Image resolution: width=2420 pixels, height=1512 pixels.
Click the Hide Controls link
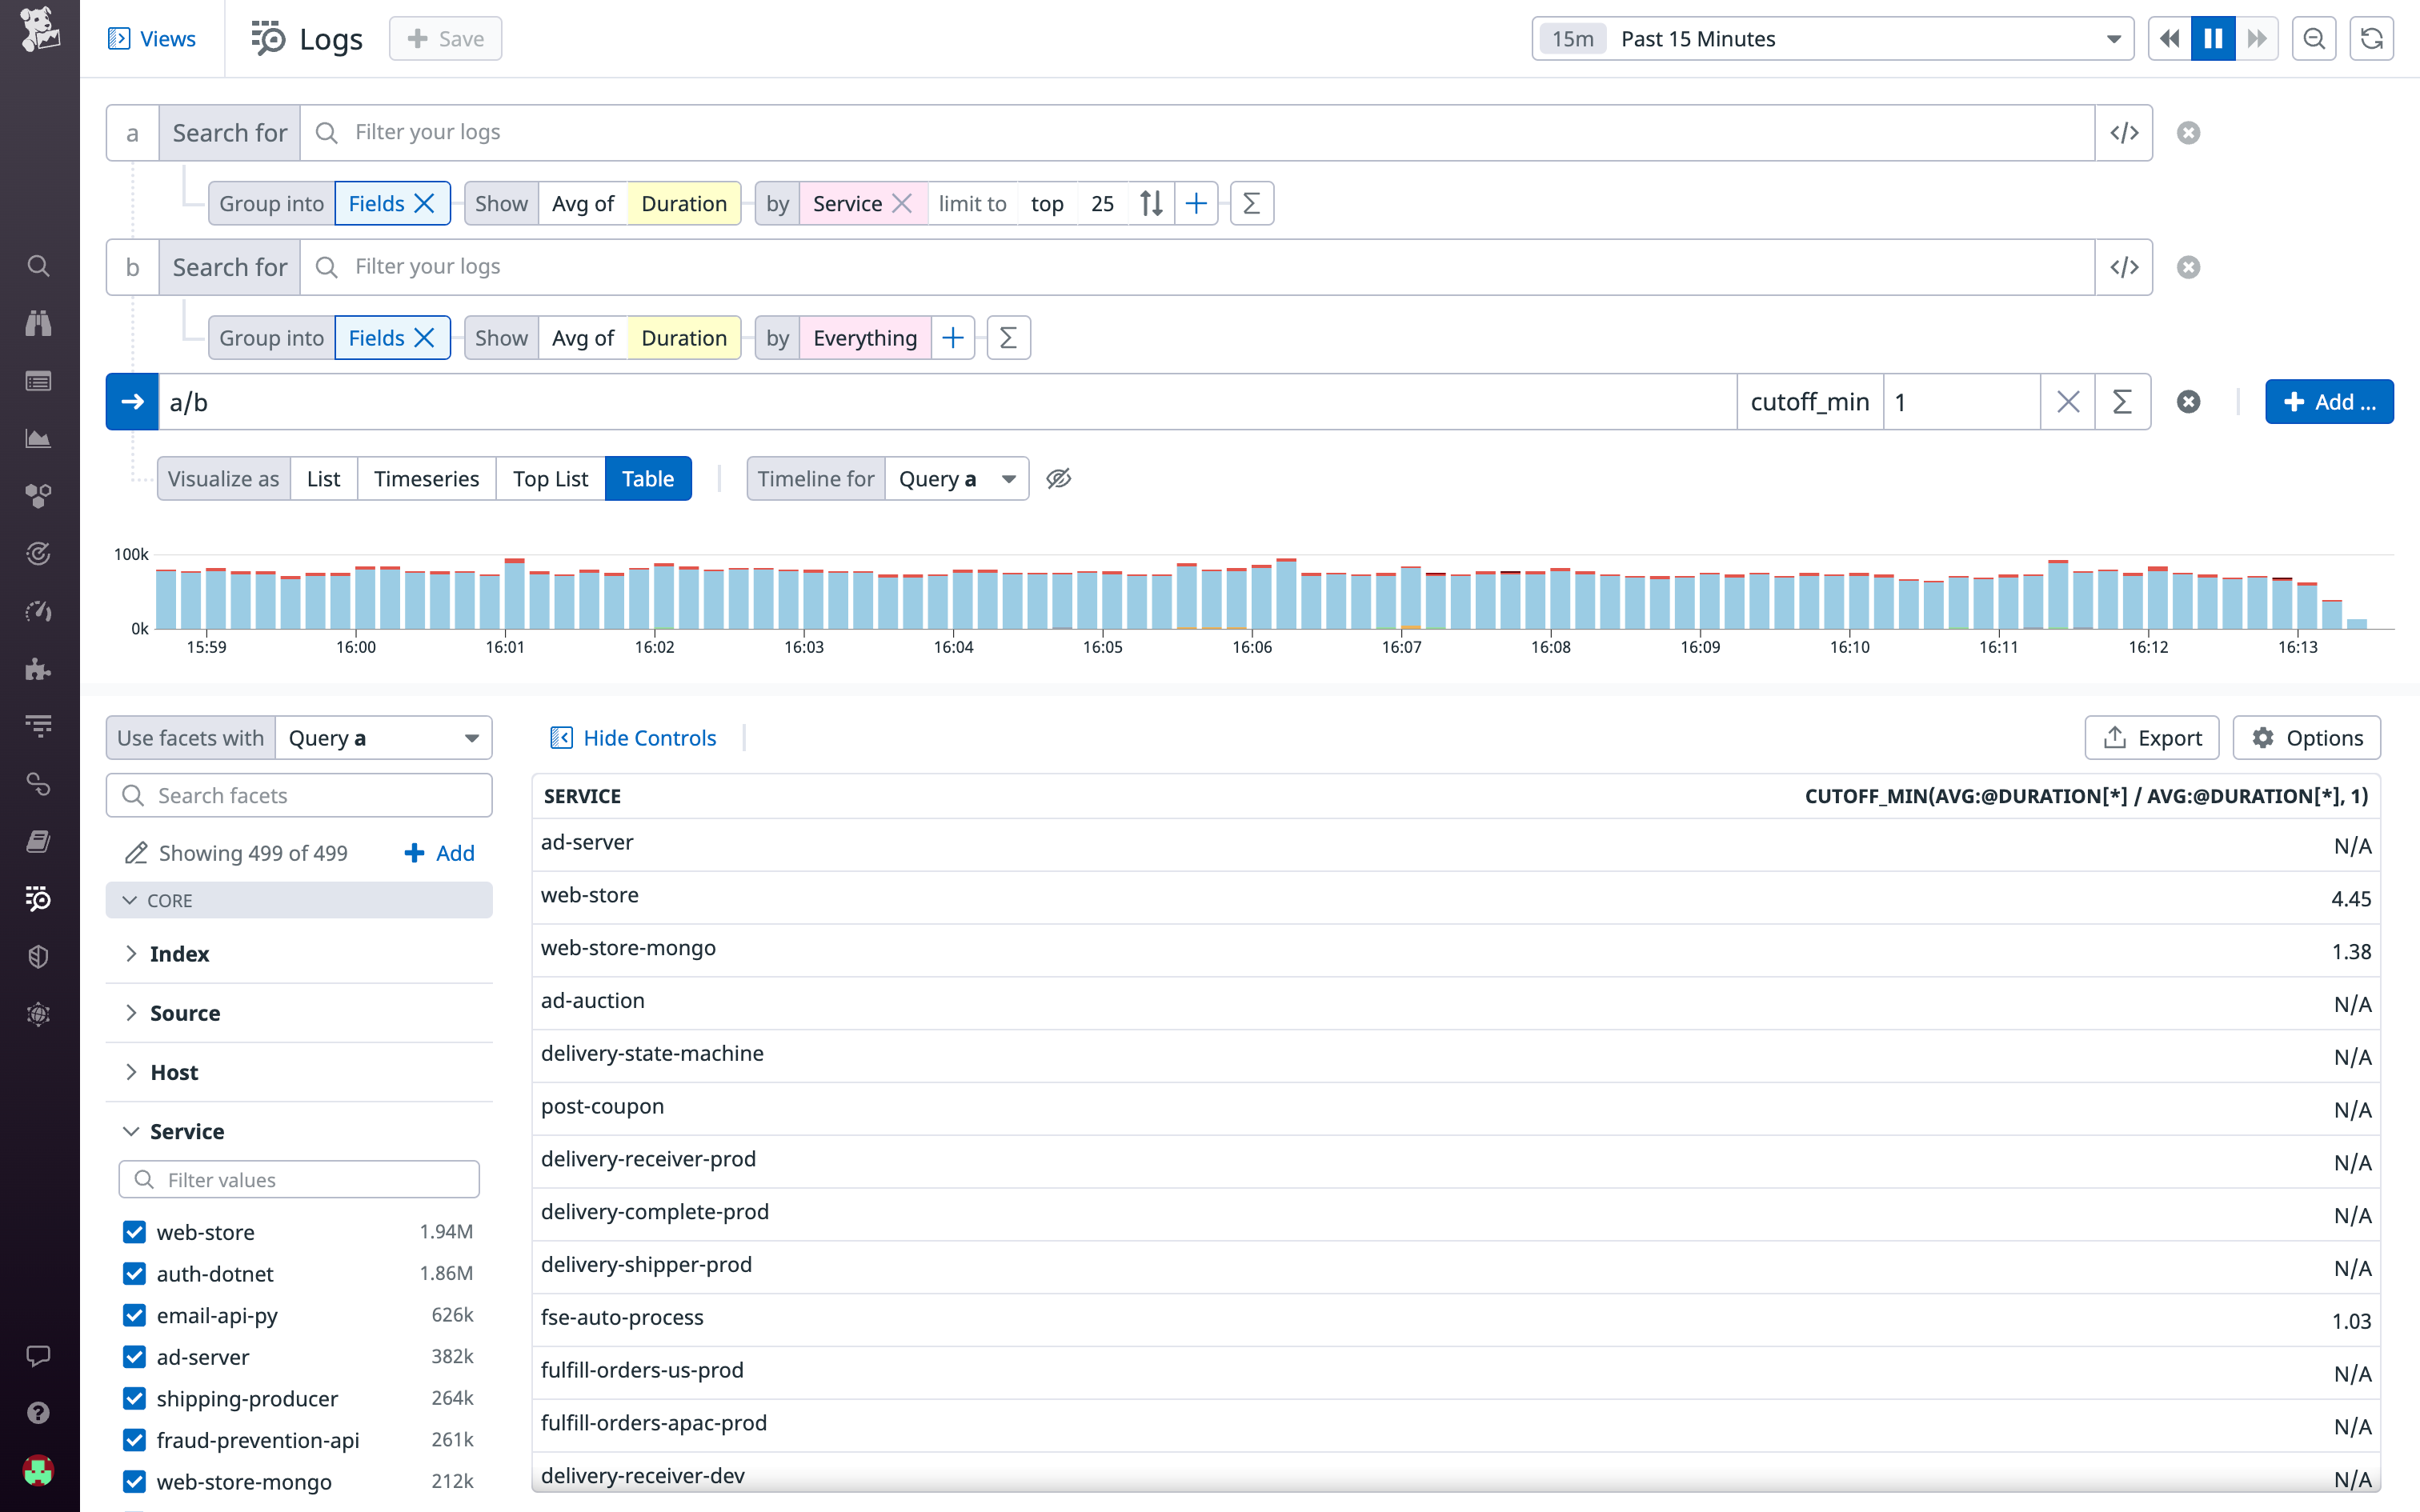(x=633, y=737)
